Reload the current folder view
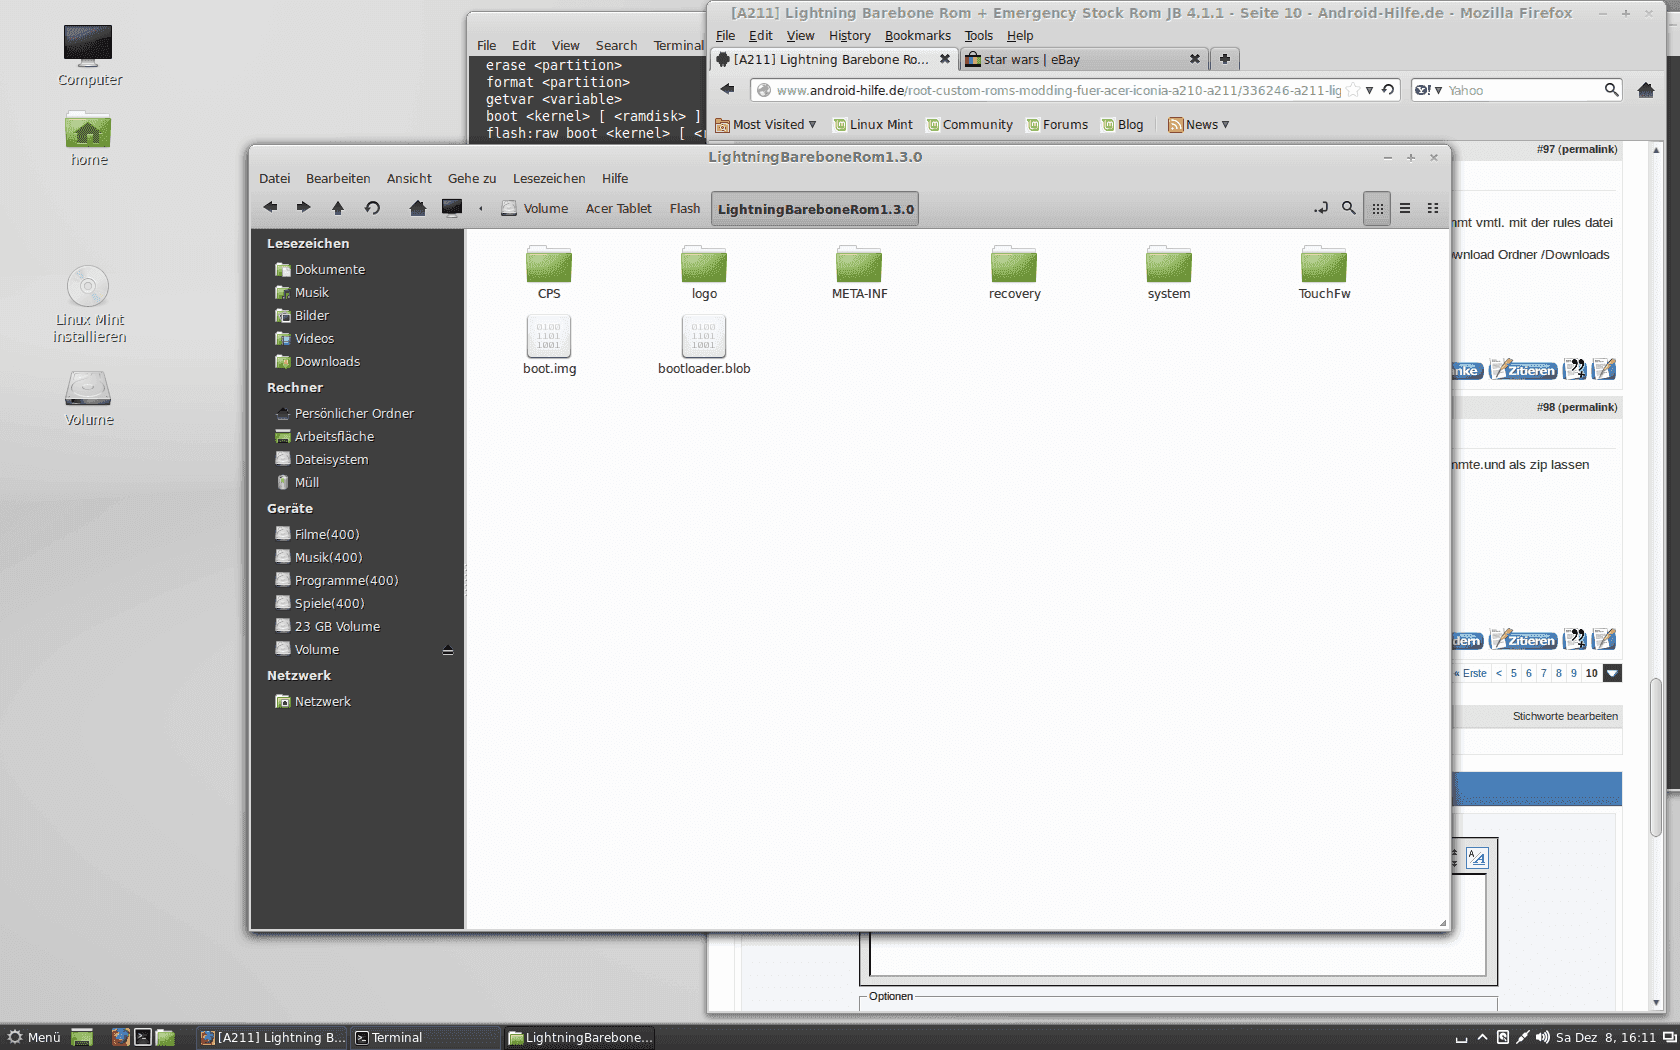Screen dimensions: 1680x1050 coord(372,208)
